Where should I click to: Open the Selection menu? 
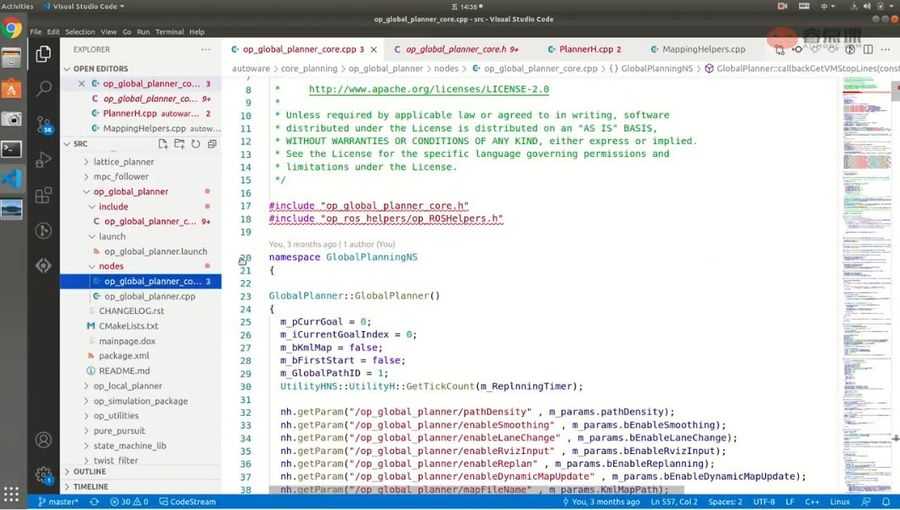point(80,32)
